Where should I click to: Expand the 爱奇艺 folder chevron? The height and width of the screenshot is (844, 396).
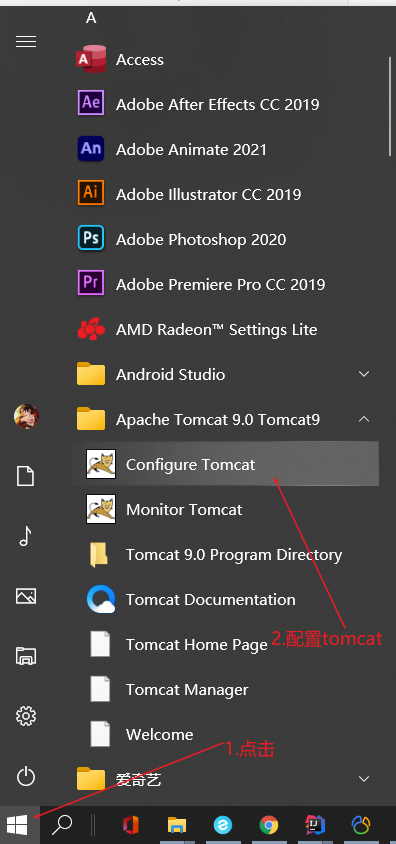[364, 779]
